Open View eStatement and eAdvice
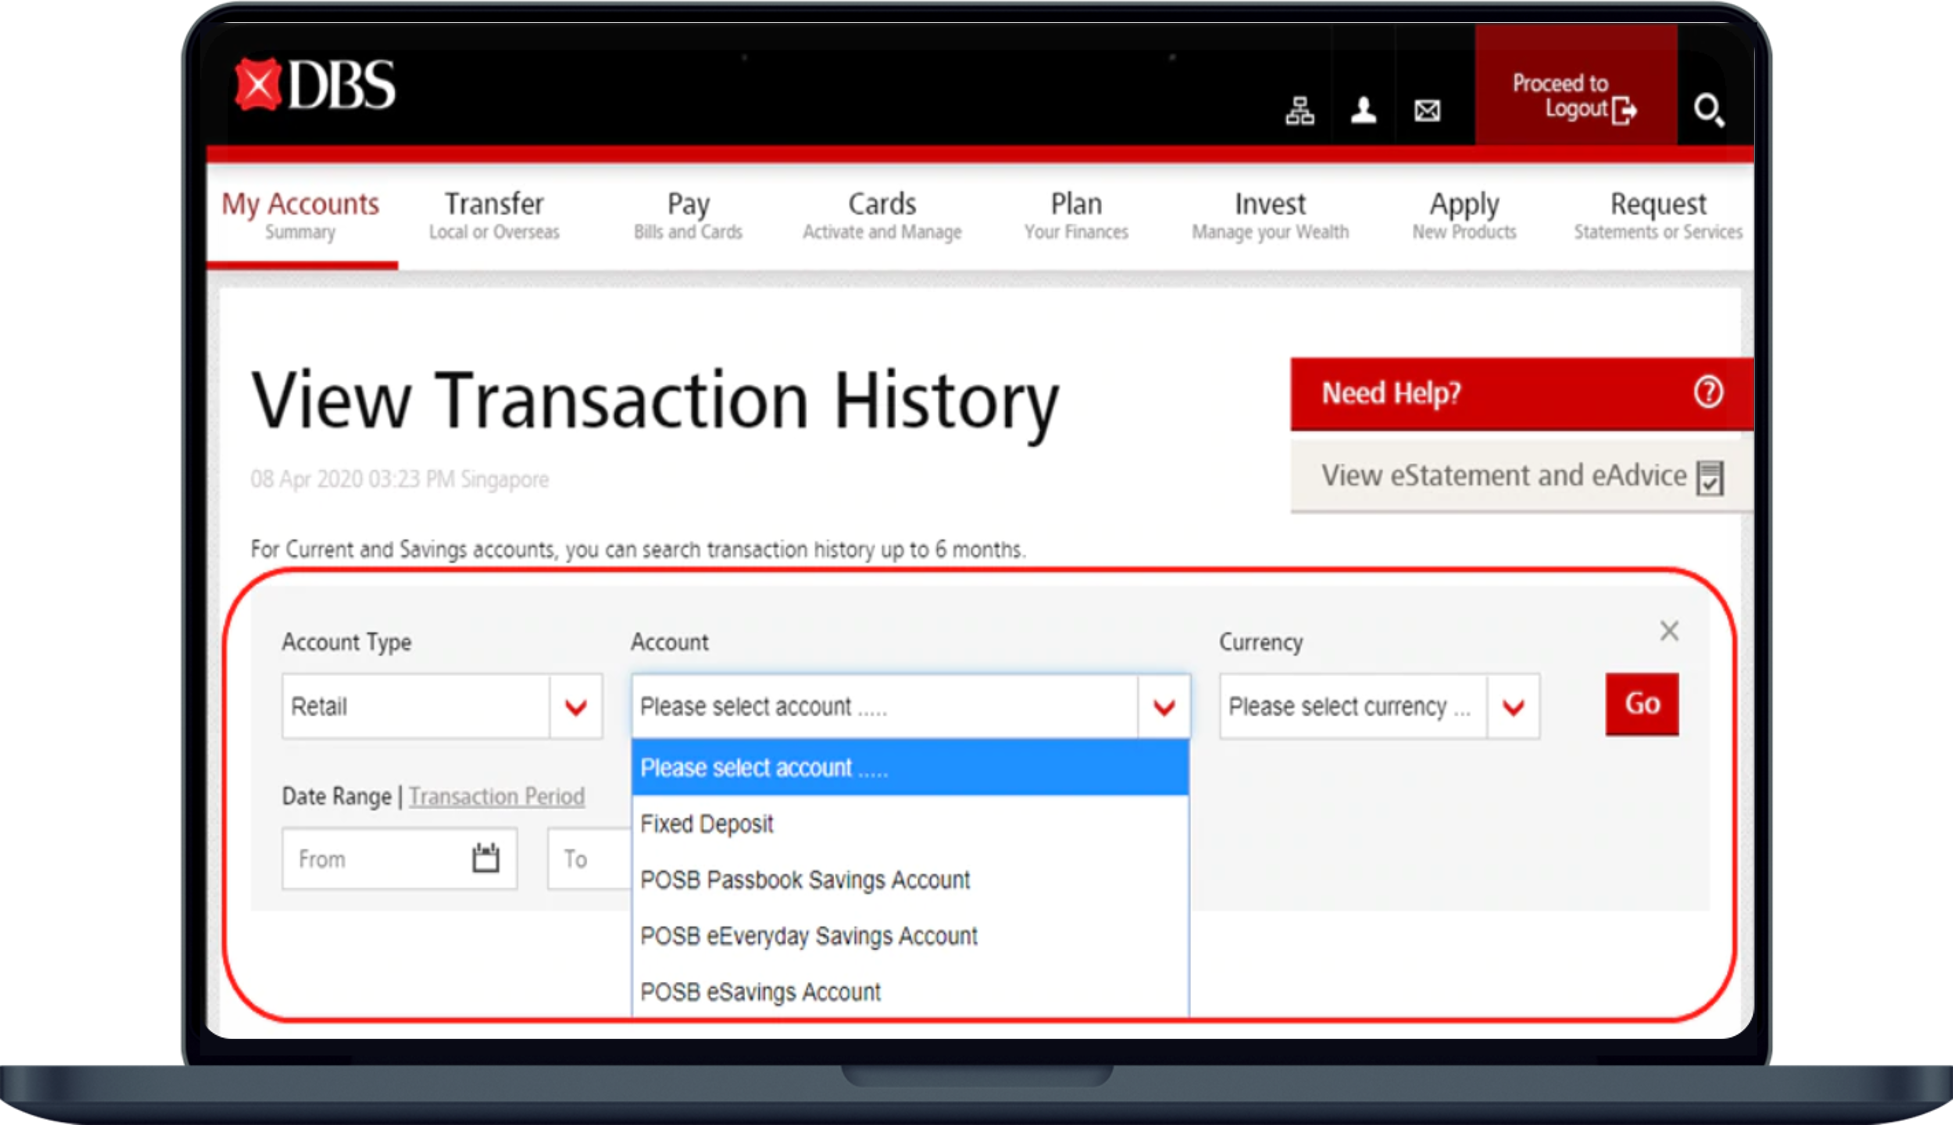Screen dimensions: 1953x1125 (x=1521, y=477)
